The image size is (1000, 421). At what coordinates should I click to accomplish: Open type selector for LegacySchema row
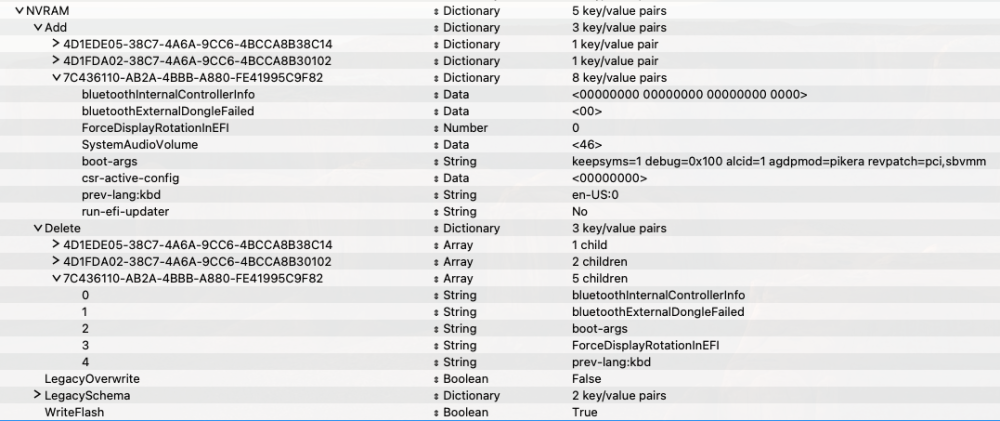436,395
